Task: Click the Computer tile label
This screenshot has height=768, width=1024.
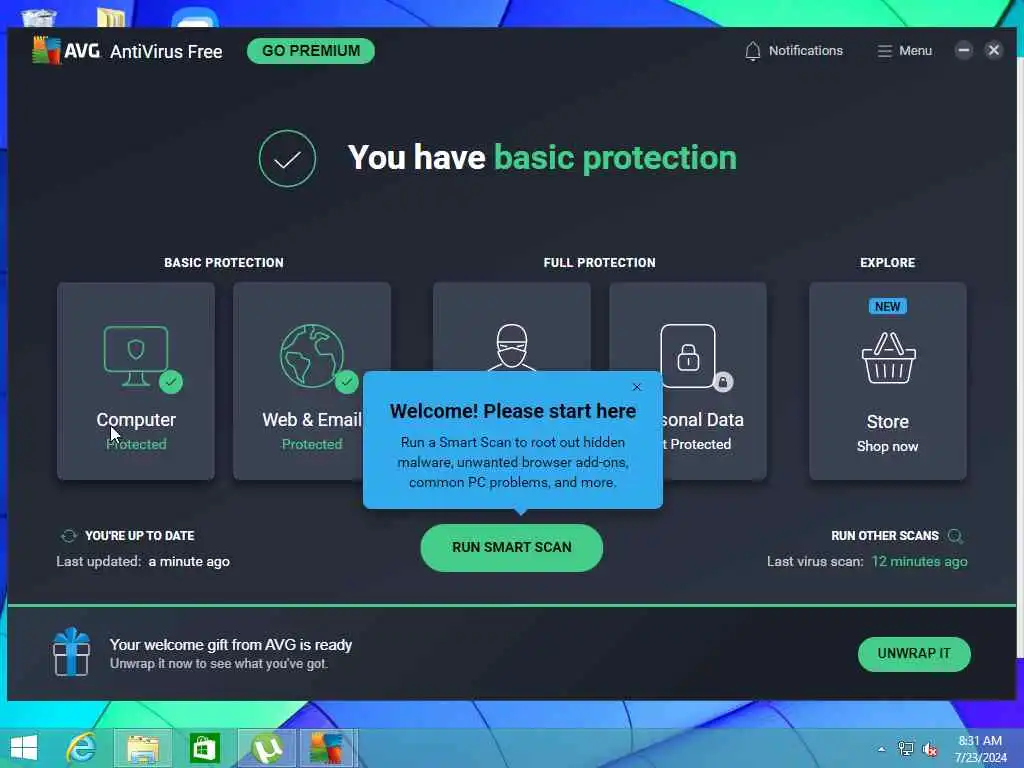Action: tap(136, 419)
